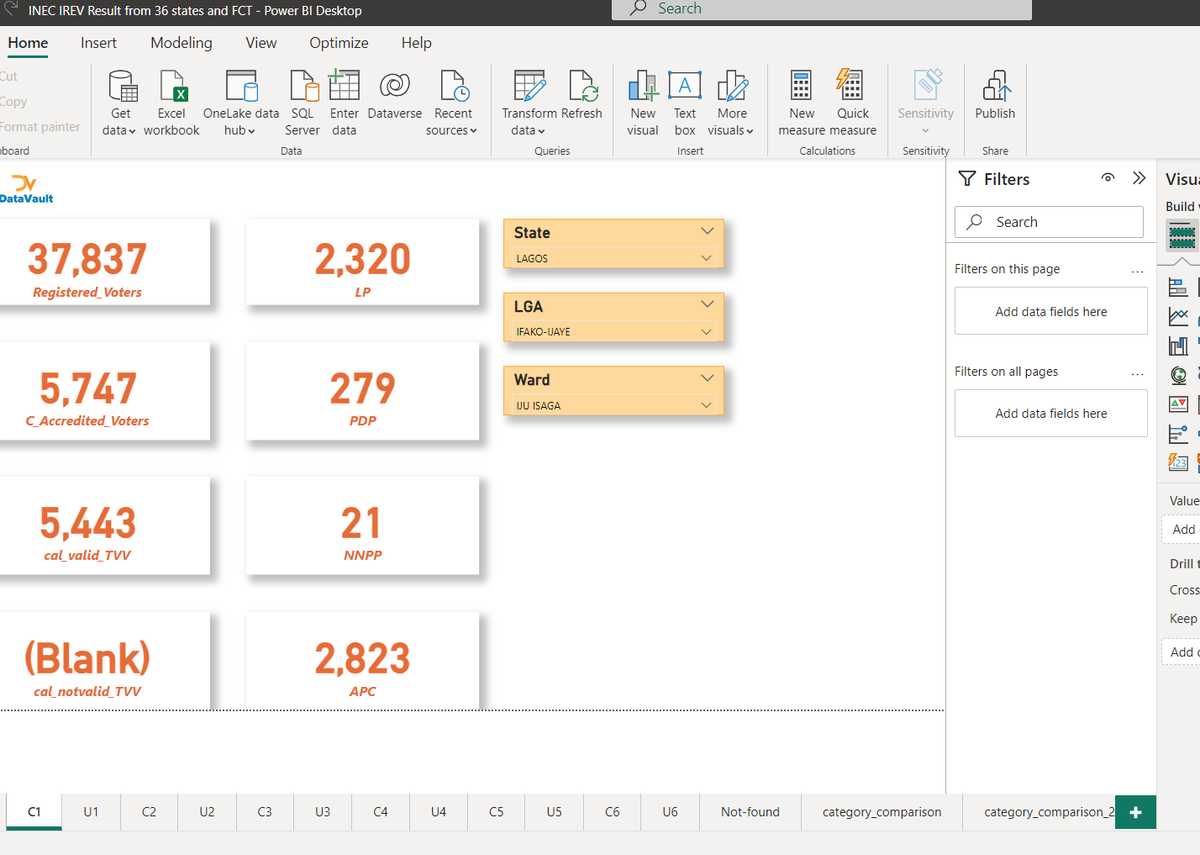Open Recent sources list

coord(452,104)
